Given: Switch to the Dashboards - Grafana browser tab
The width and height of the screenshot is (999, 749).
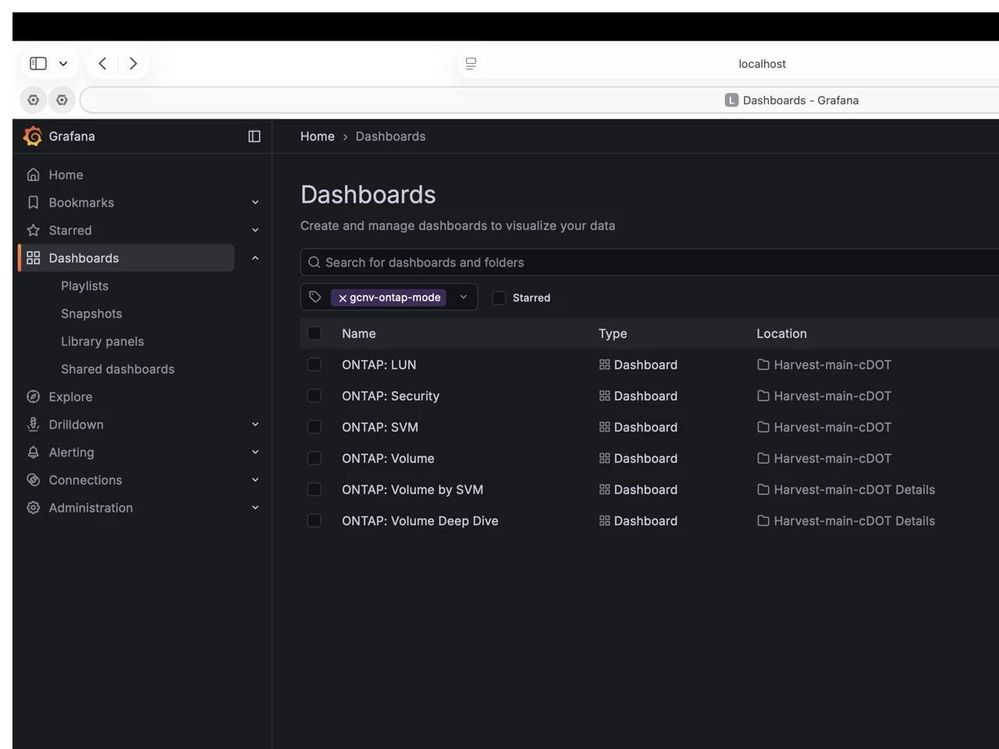Looking at the screenshot, I should click(x=792, y=100).
